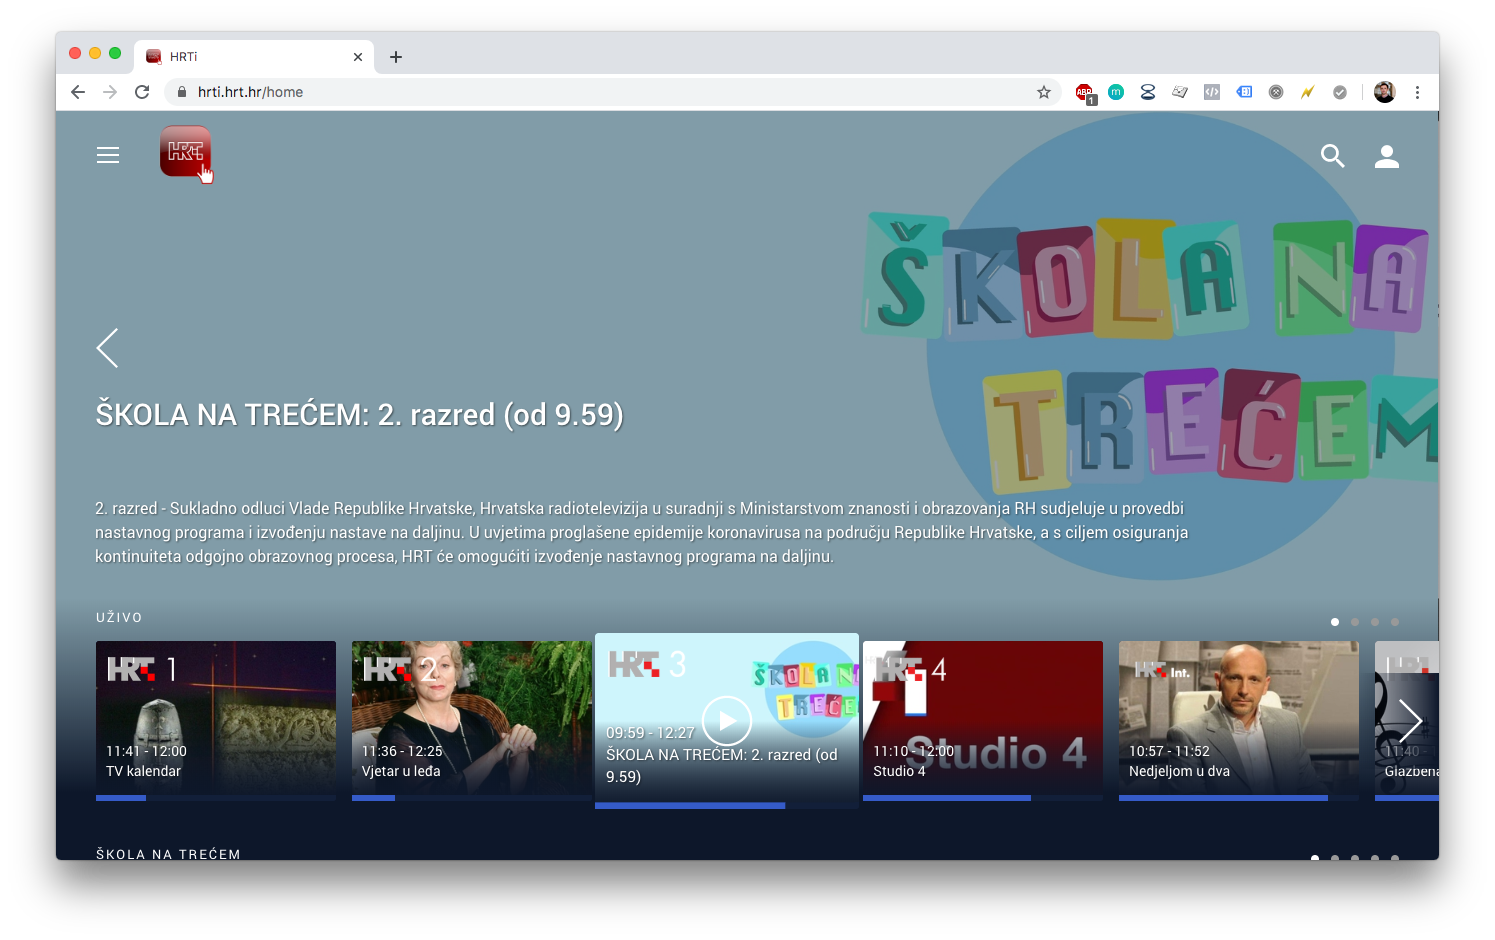
Task: Bookmark page with the star icon
Action: pos(1044,92)
